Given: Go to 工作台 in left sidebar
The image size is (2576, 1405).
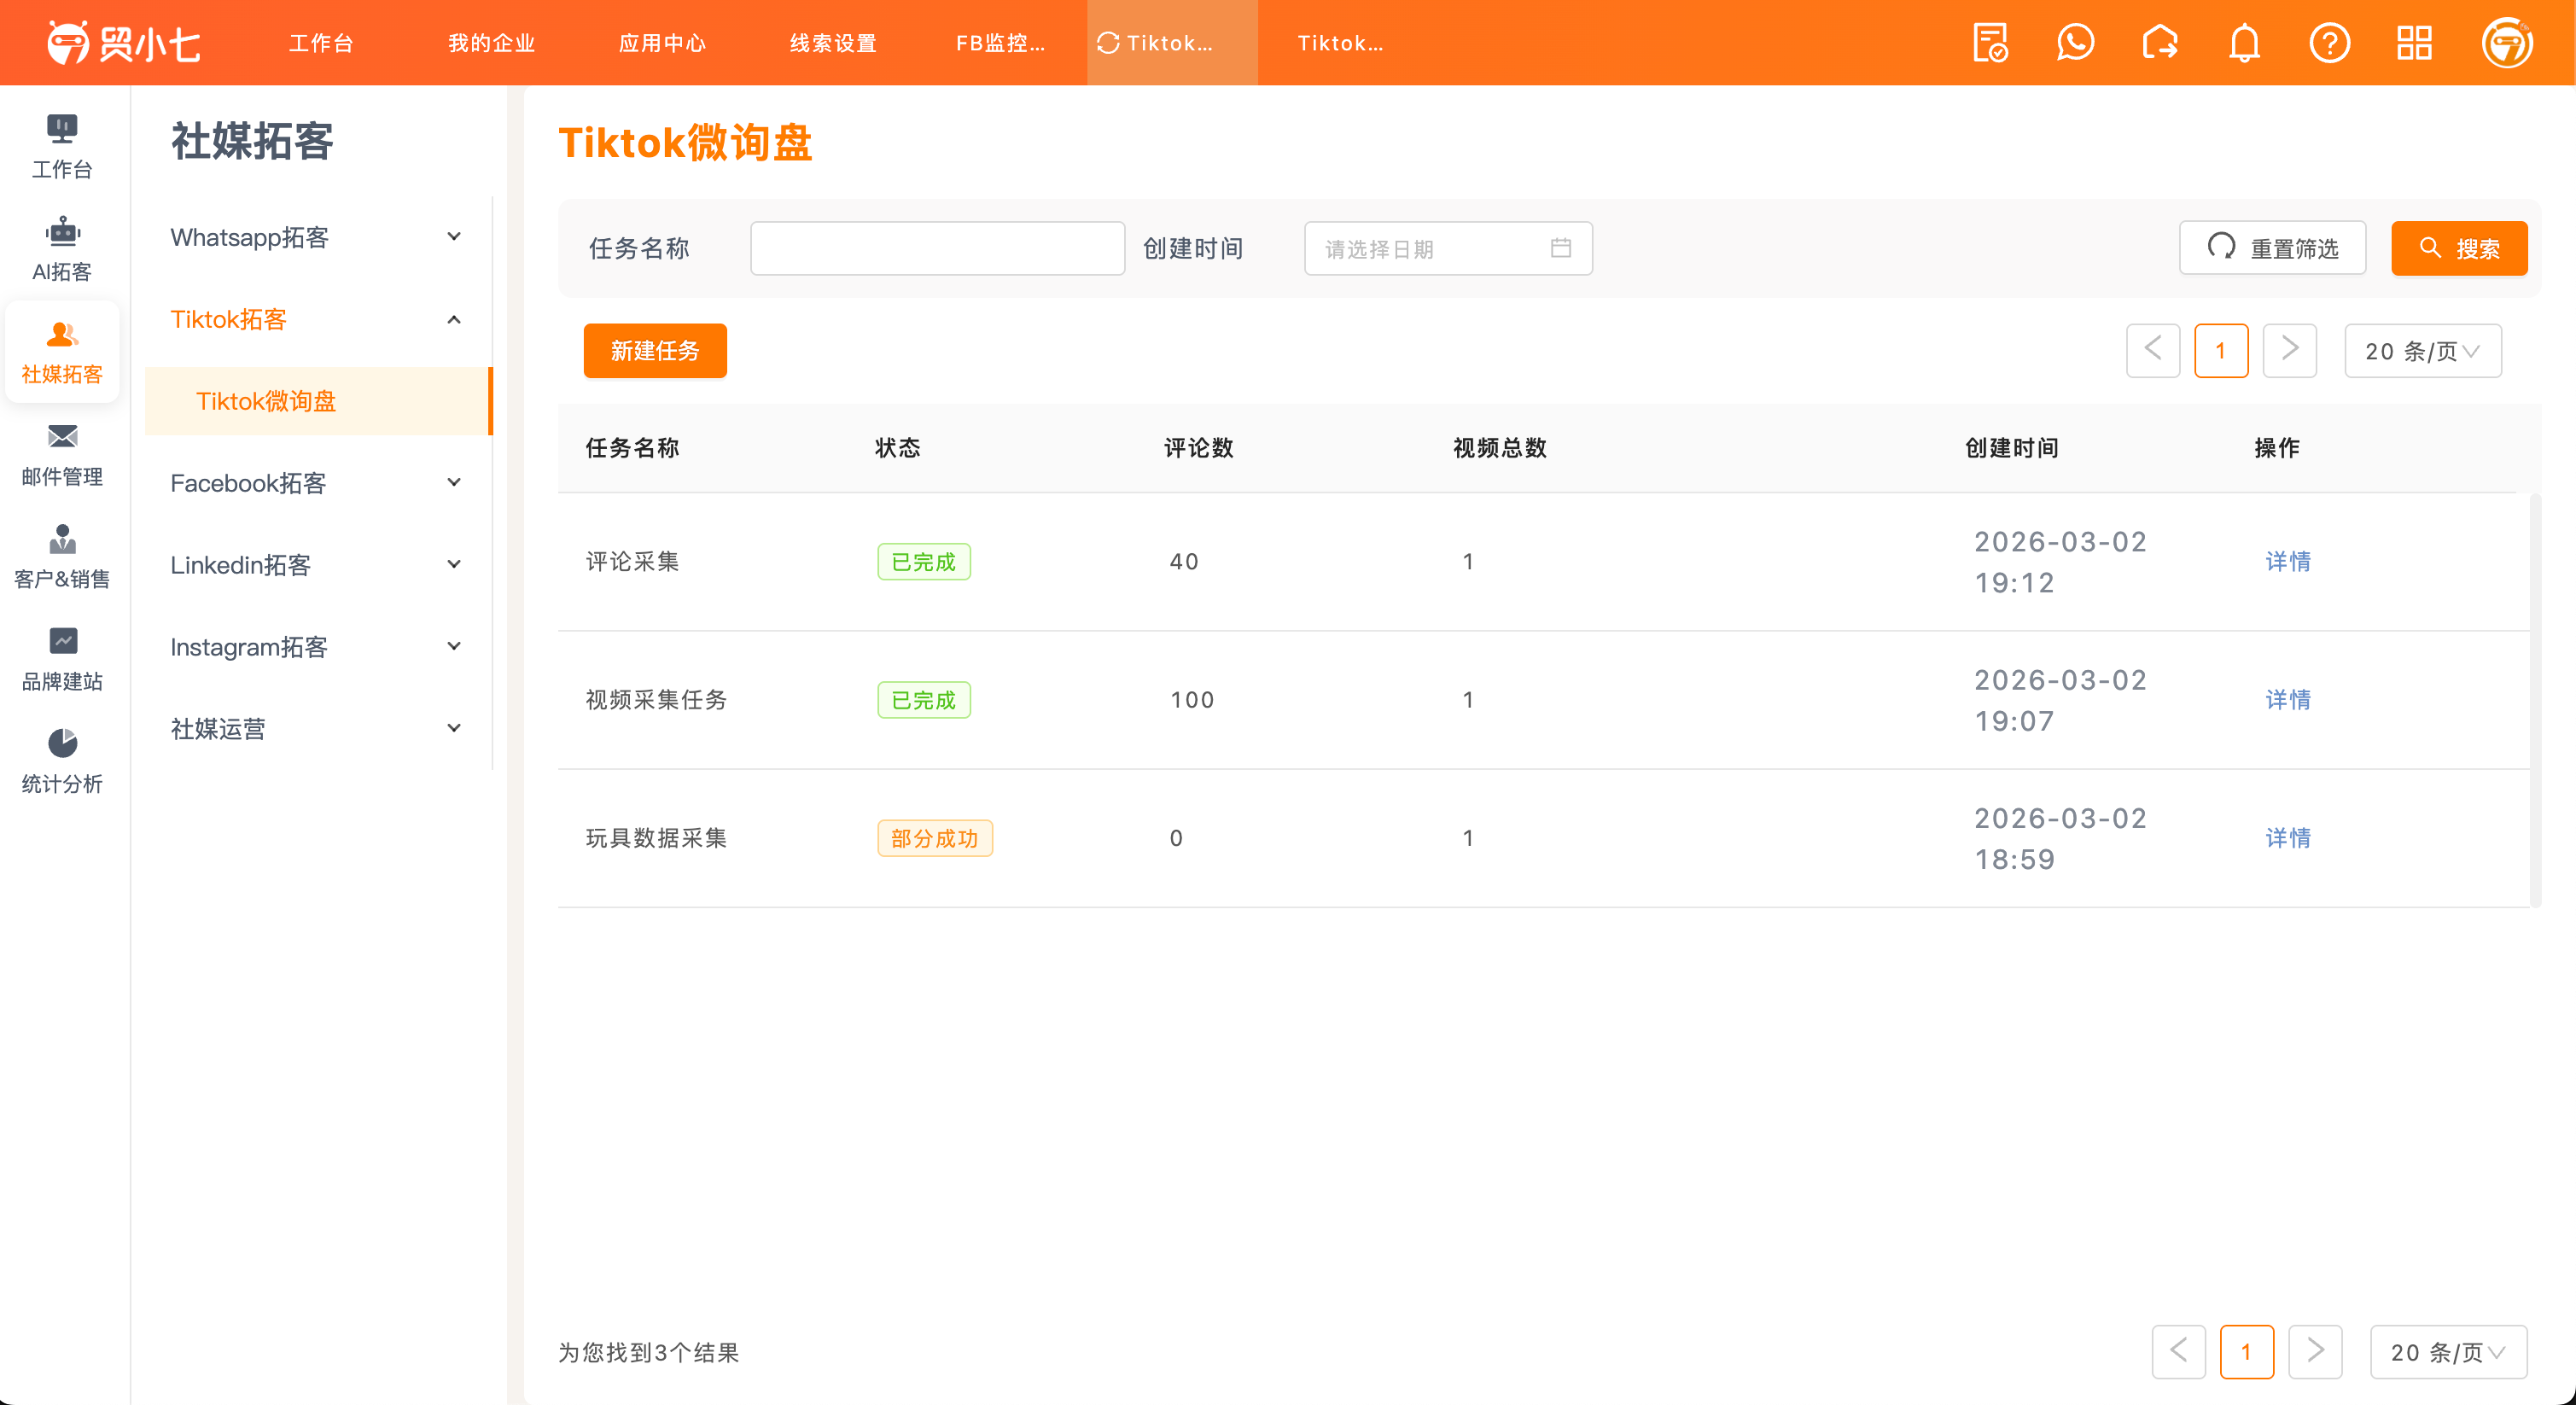Looking at the screenshot, I should tap(62, 147).
